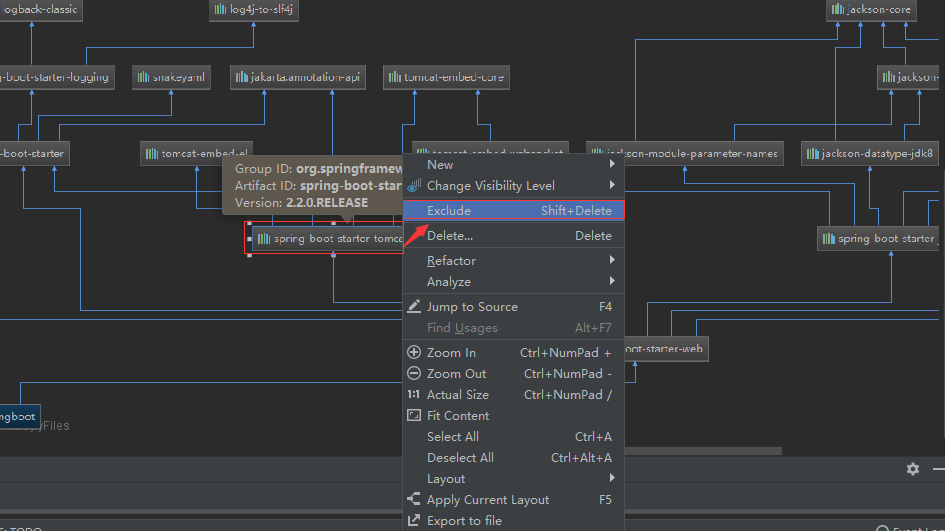Viewport: 945px width, 531px height.
Task: Click the jakarta.annotation-api library icon
Action: pos(242,77)
